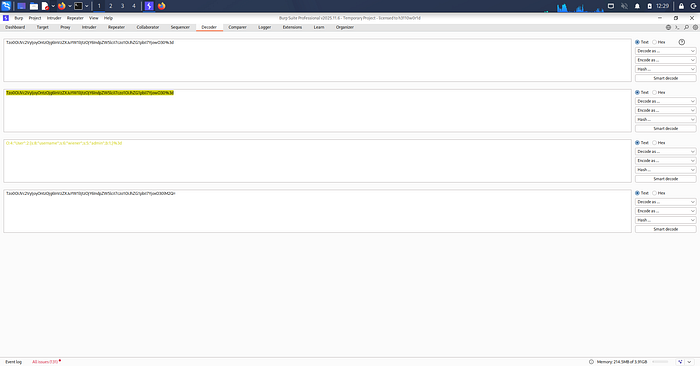Select the Hex radio for the third decoder box
This screenshot has width=700, height=366.
point(654,143)
